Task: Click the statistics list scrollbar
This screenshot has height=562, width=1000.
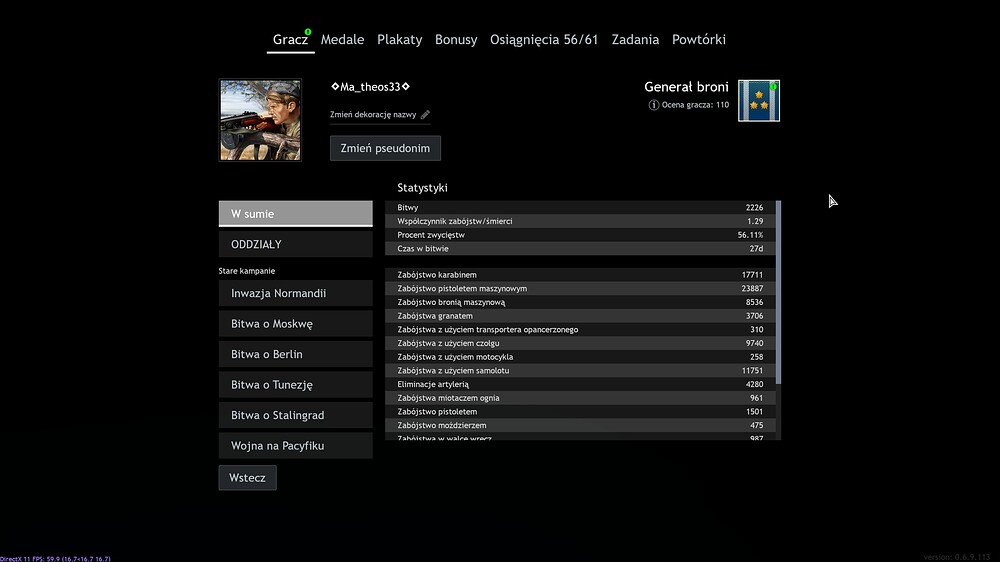Action: 778,292
